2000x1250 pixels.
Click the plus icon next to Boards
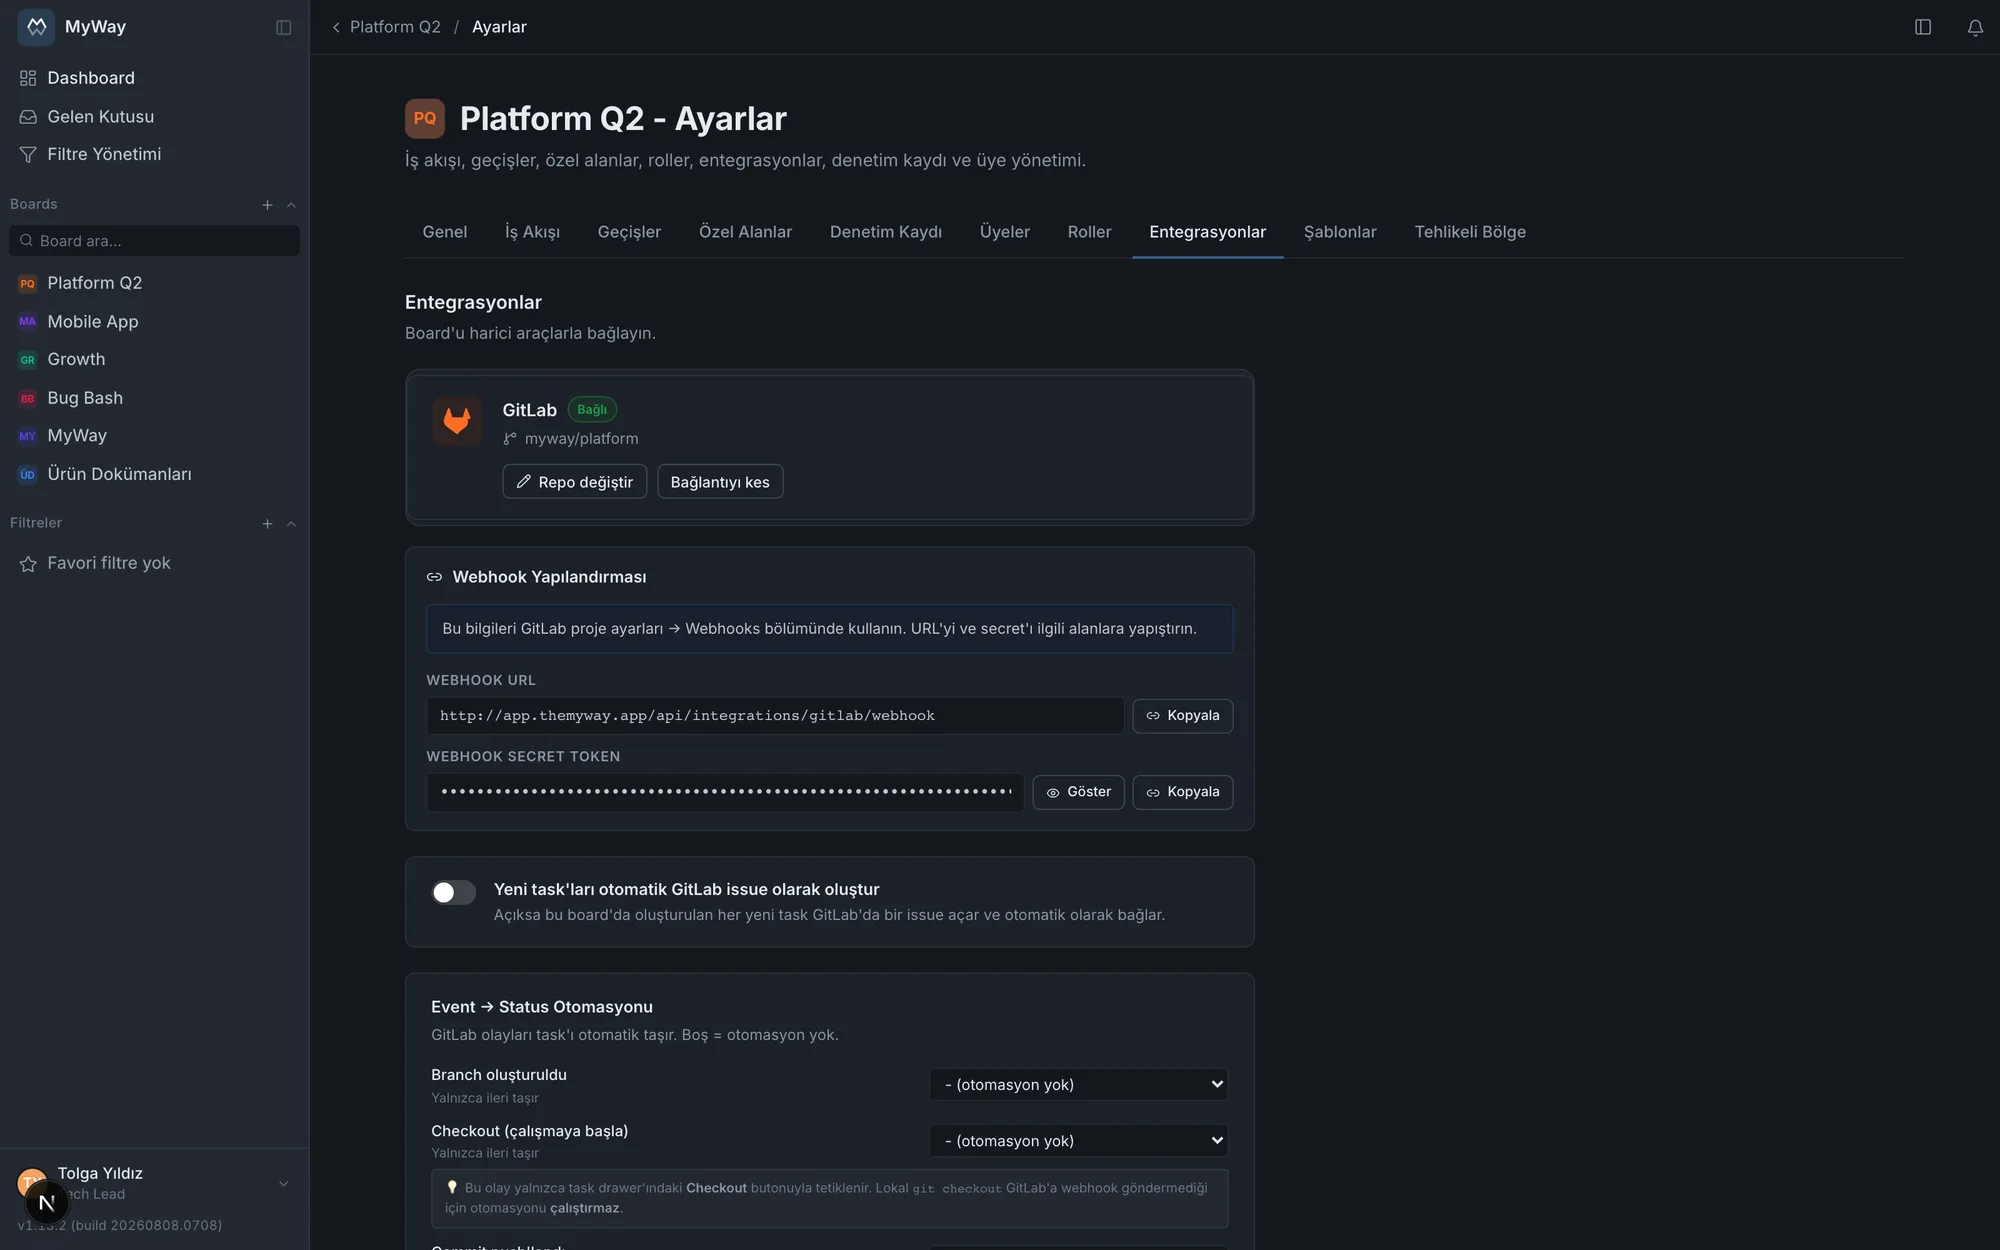(267, 205)
